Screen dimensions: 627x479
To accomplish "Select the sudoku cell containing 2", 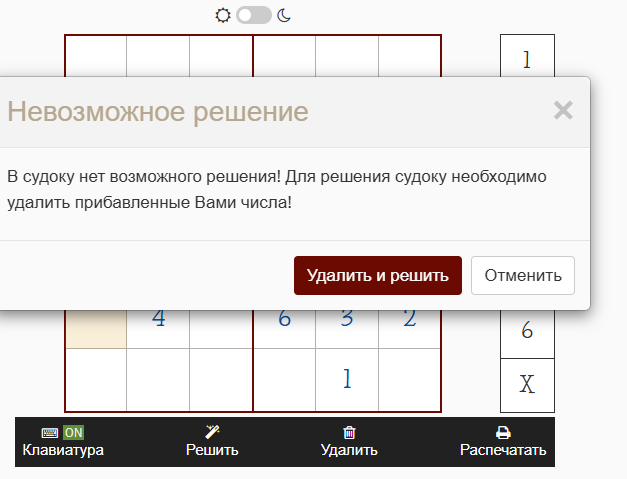I will (409, 329).
